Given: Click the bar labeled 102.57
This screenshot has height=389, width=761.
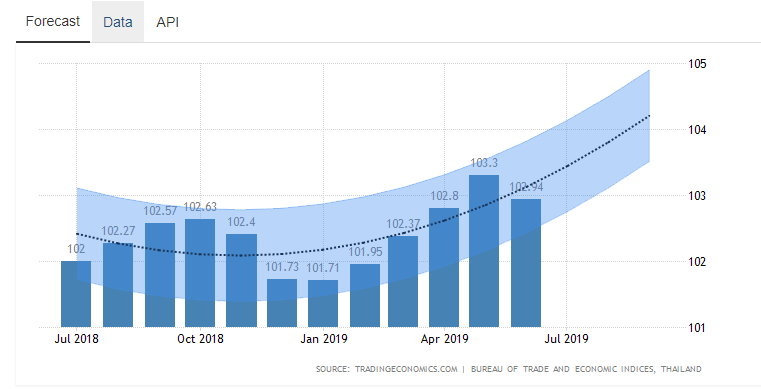Looking at the screenshot, I should pos(160,275).
